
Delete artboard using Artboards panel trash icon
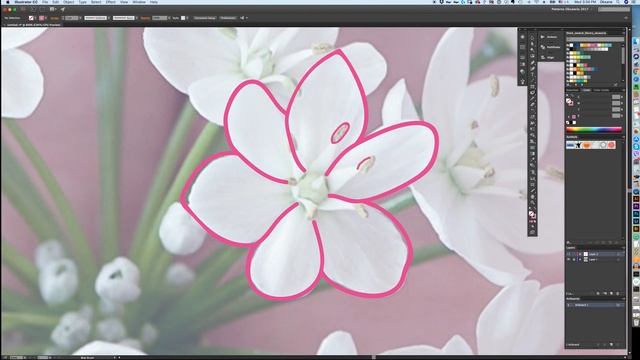click(x=618, y=344)
